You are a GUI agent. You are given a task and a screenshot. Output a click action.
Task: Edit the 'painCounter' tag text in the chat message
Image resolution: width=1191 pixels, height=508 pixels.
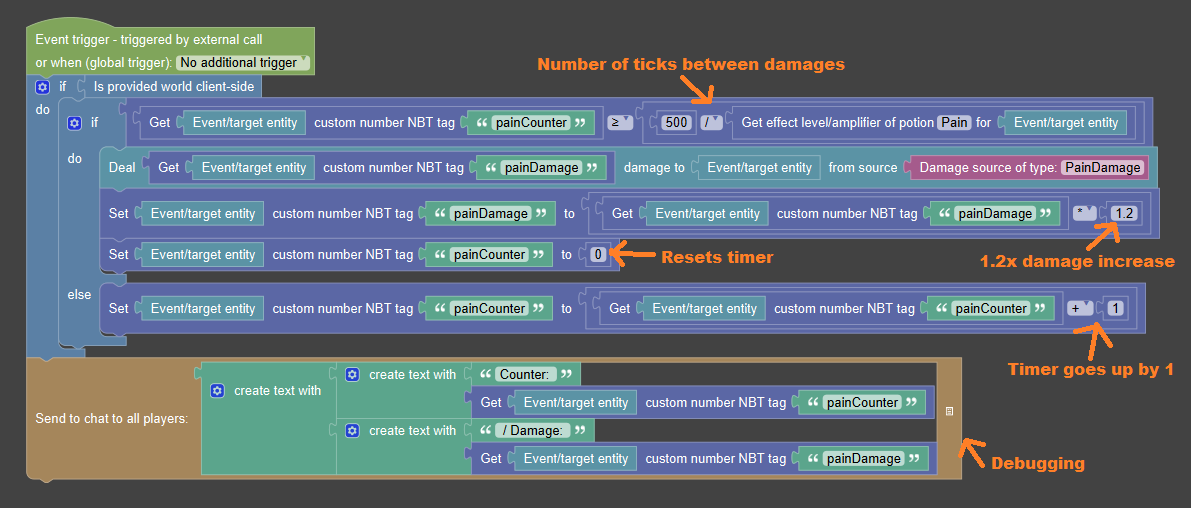coord(863,402)
